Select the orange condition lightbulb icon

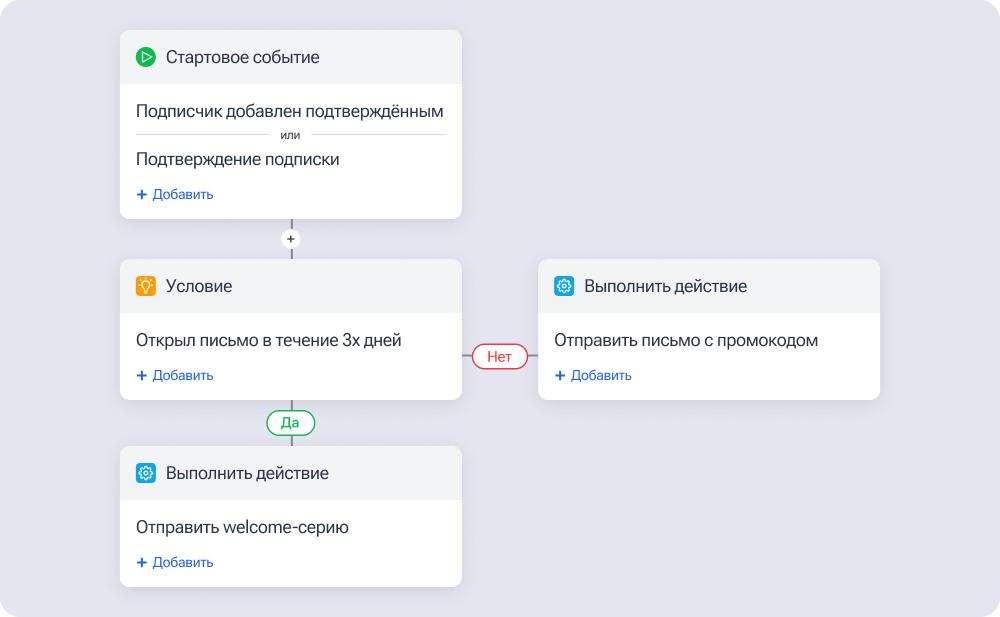click(145, 286)
